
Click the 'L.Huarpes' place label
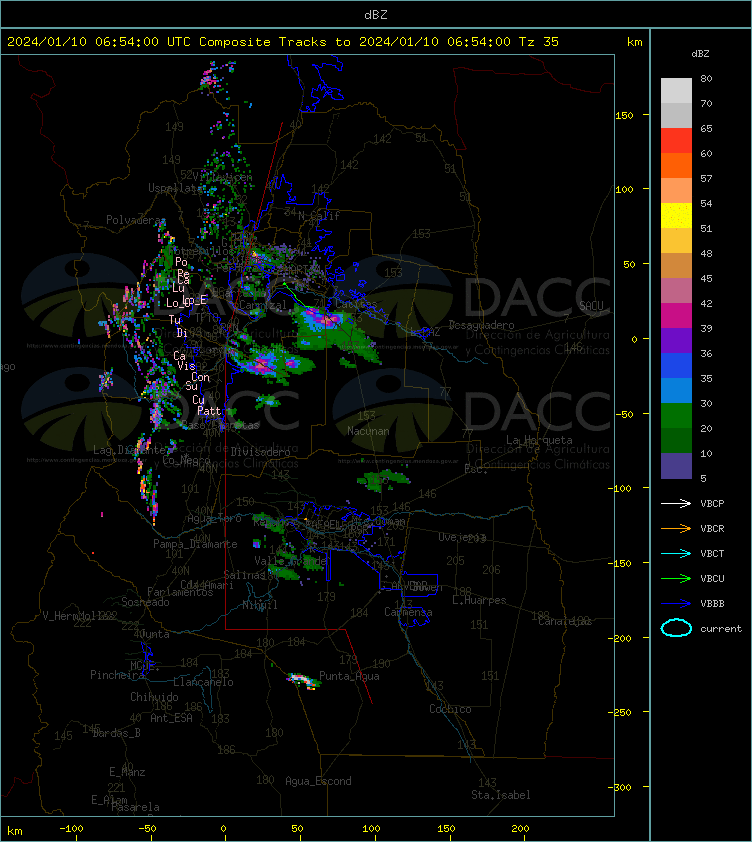[x=479, y=600]
